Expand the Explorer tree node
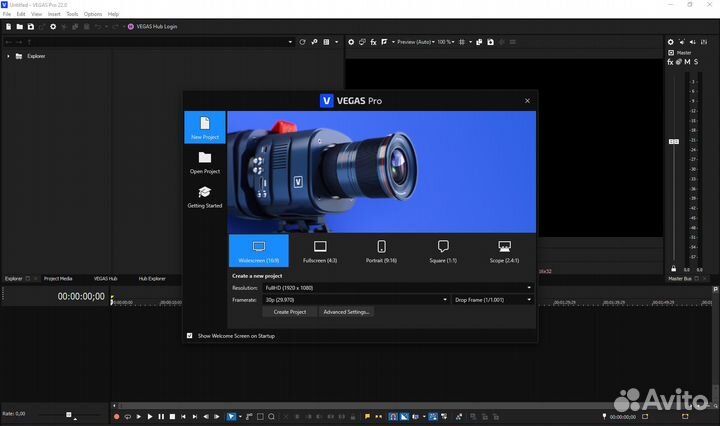This screenshot has height=426, width=720. point(8,56)
